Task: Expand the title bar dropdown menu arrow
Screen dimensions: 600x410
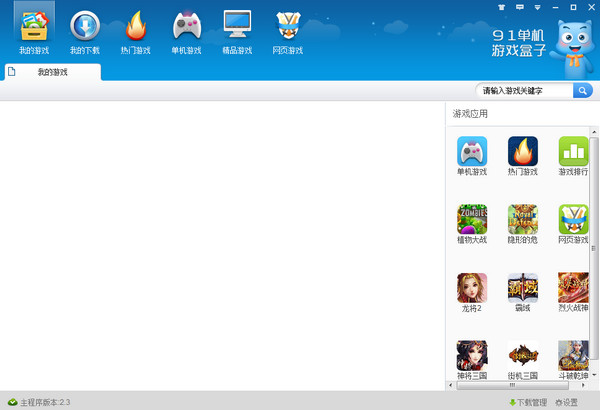Action: [538, 6]
